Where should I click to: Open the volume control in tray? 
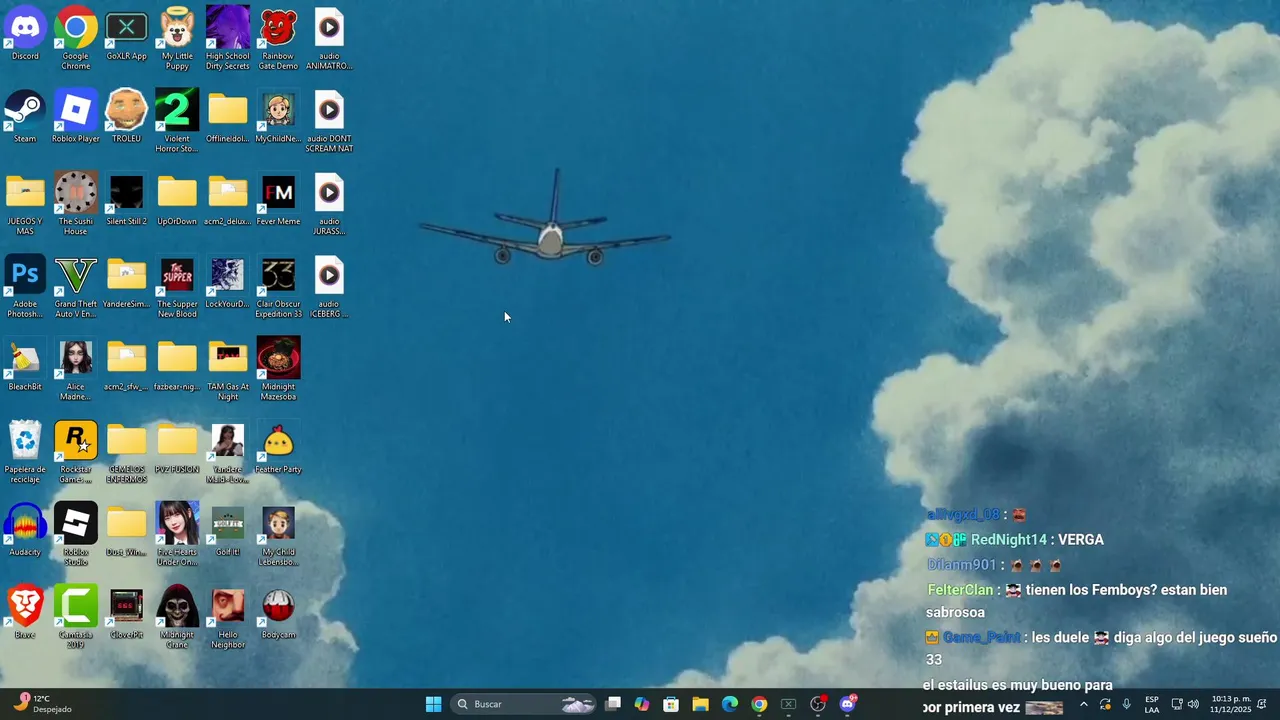(x=1193, y=704)
